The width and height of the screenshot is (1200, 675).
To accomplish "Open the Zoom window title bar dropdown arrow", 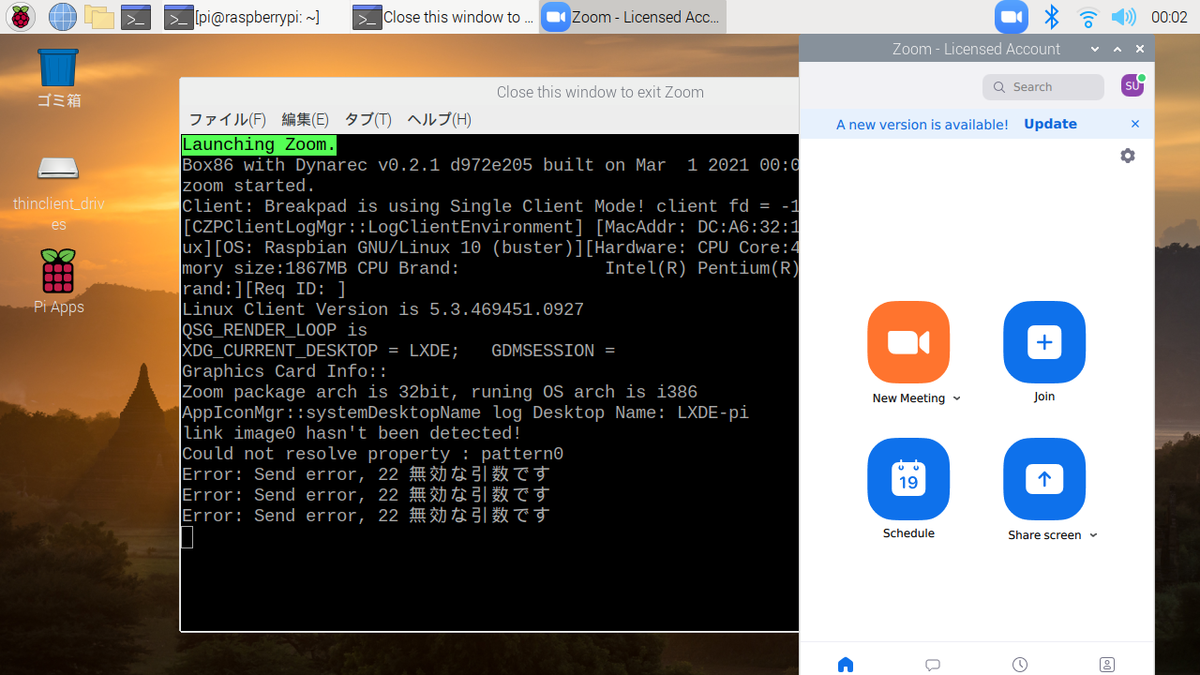I will pyautogui.click(x=1095, y=48).
